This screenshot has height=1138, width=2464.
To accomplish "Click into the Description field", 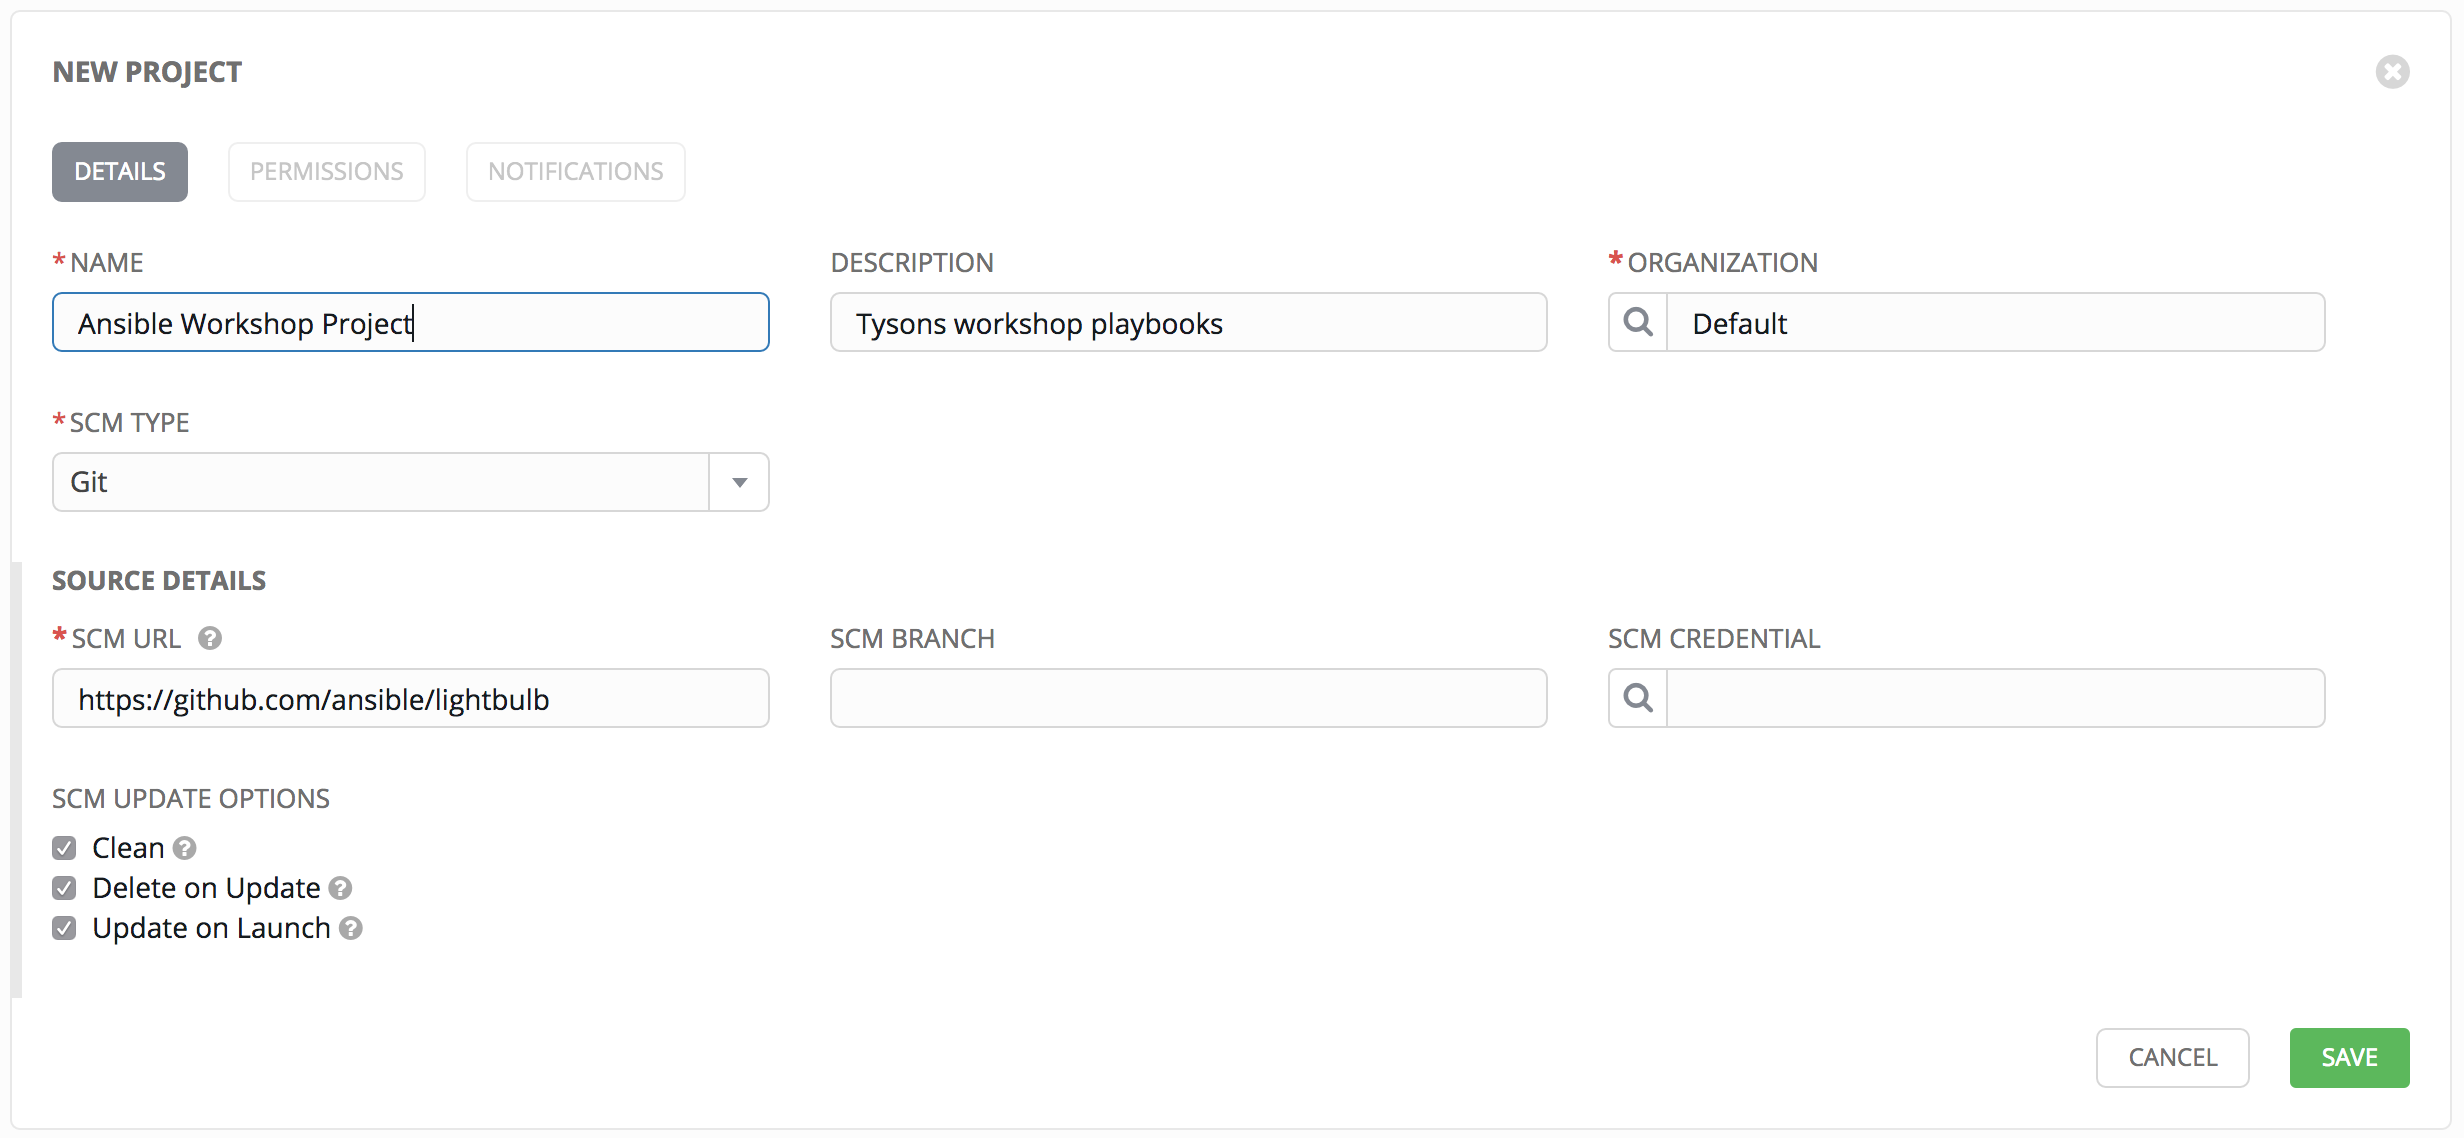I will pyautogui.click(x=1189, y=322).
